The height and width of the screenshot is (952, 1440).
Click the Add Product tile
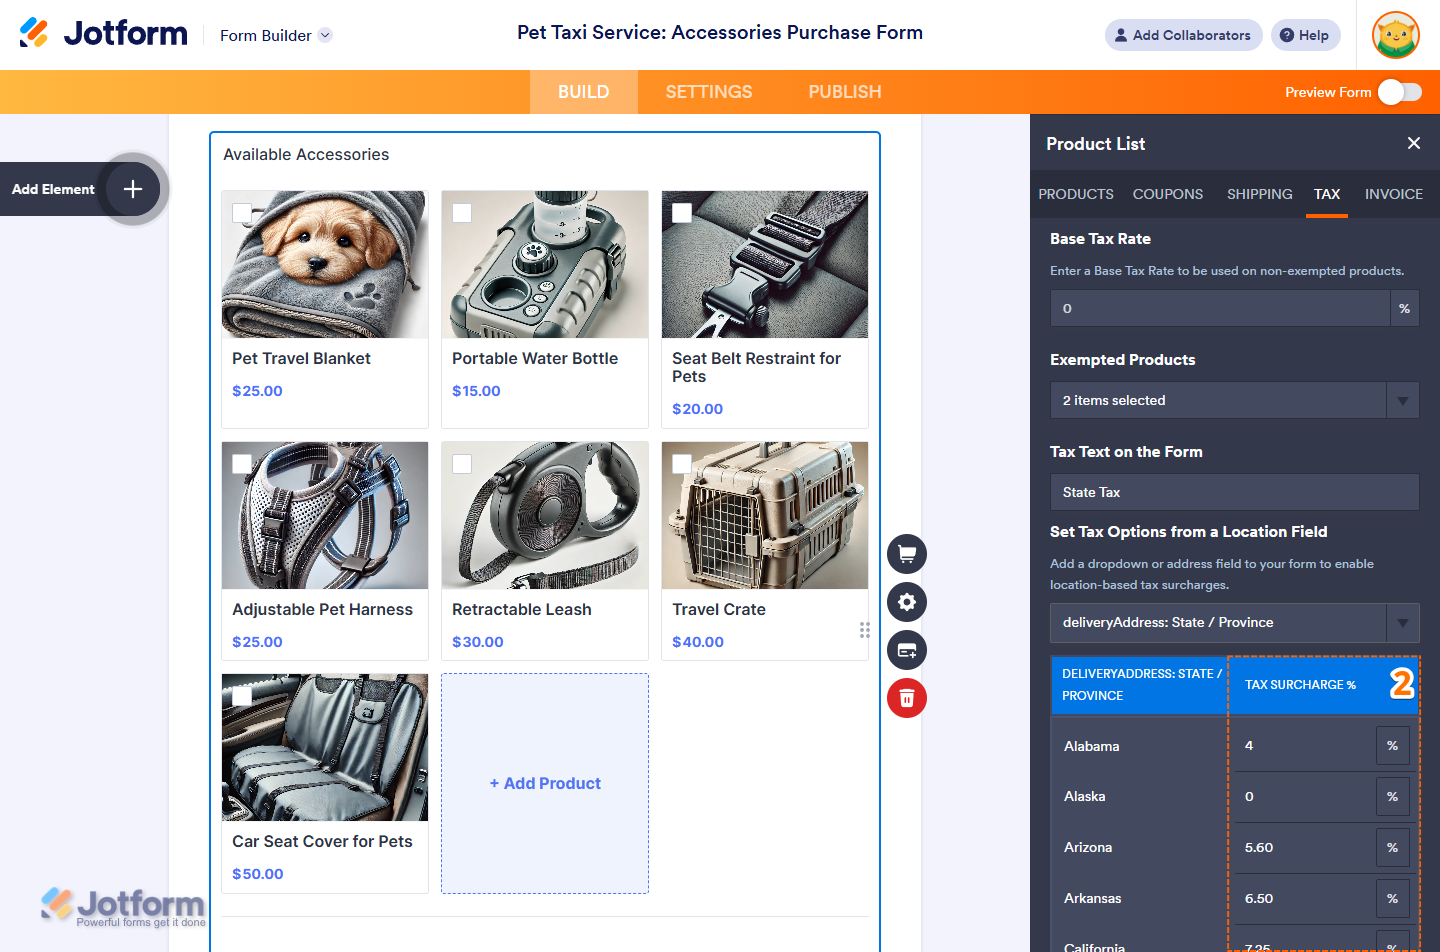(x=545, y=783)
